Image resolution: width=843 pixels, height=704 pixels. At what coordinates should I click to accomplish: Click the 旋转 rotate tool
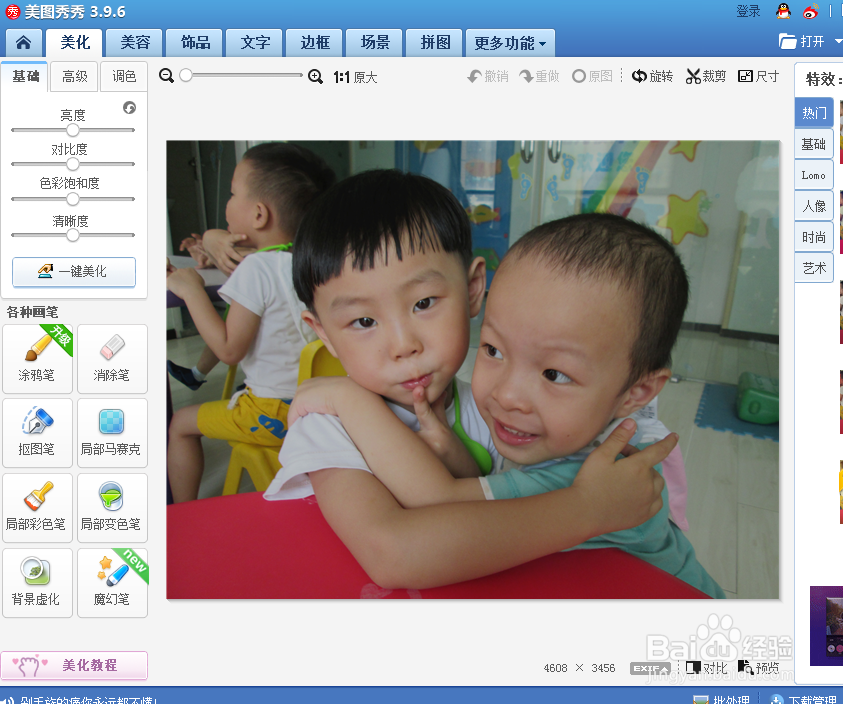click(x=652, y=76)
